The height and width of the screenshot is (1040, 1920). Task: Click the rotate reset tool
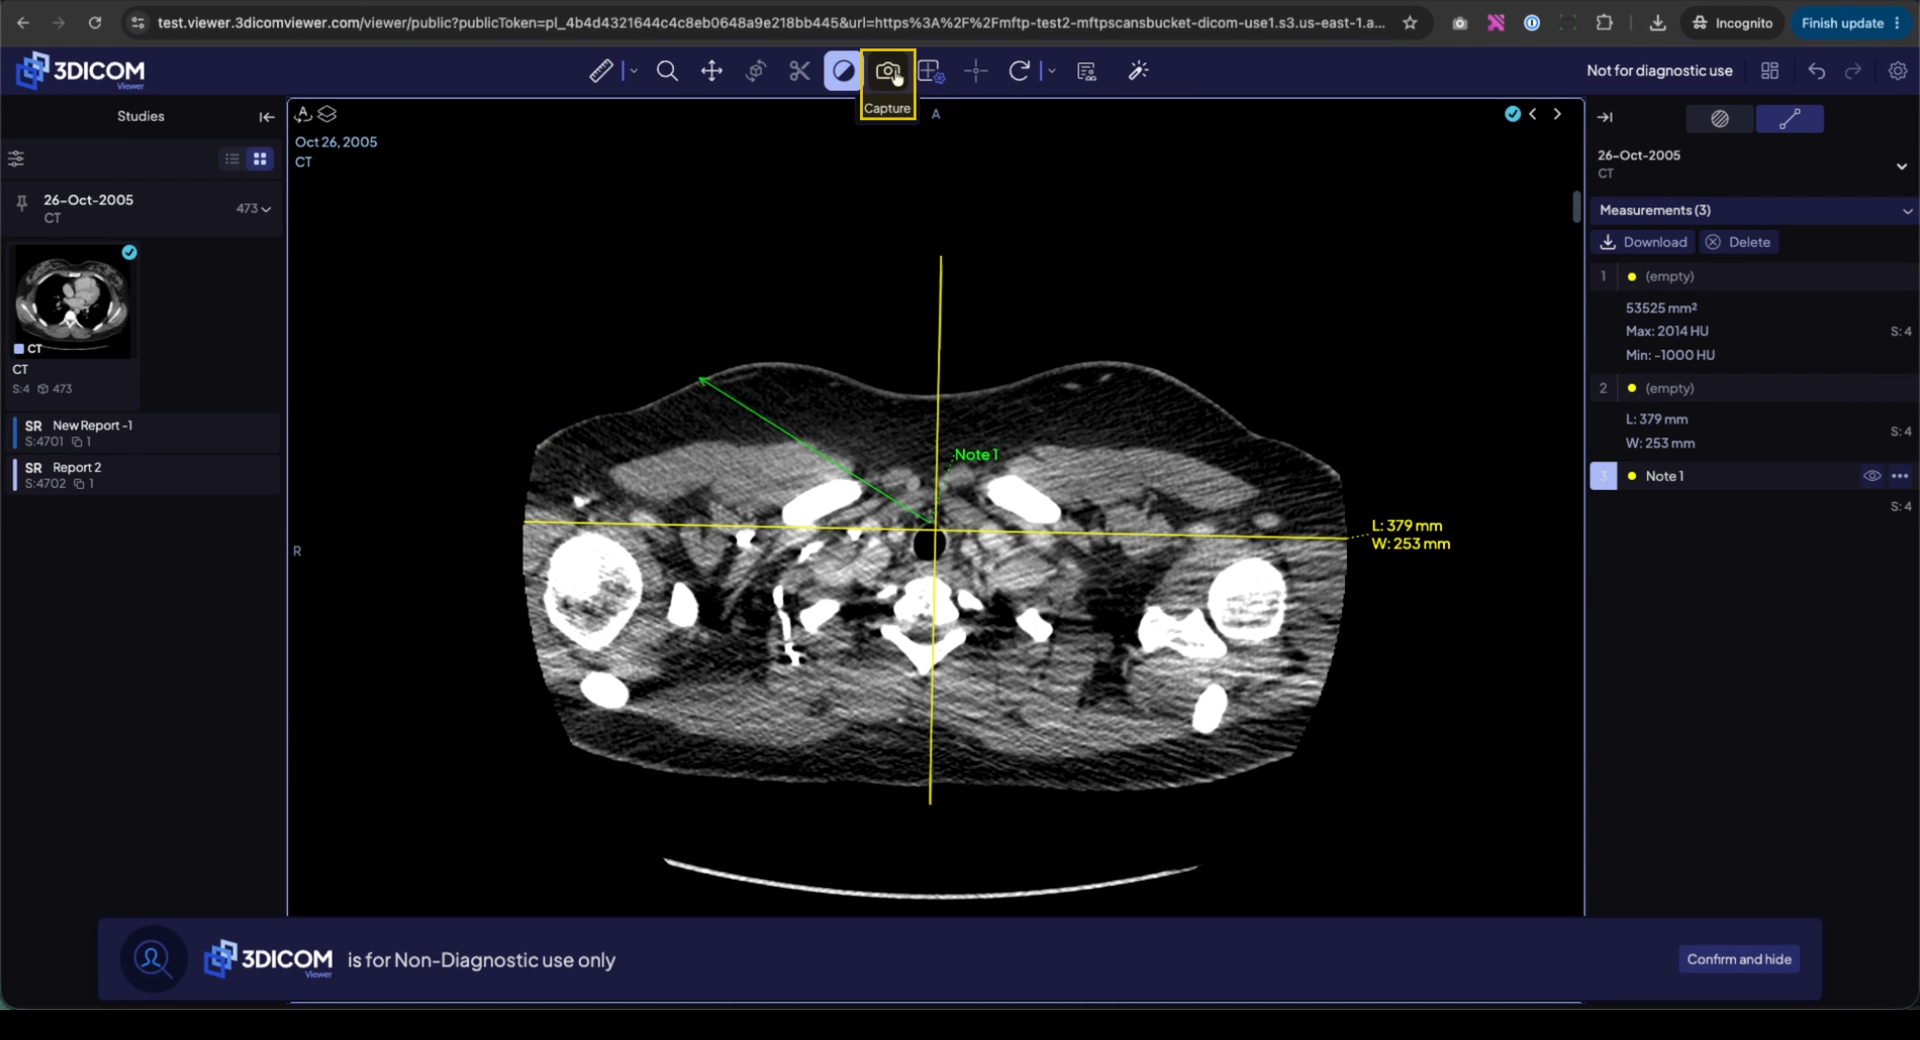click(1019, 71)
